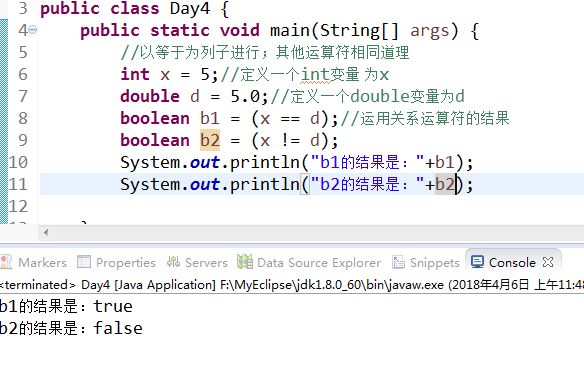Image resolution: width=584 pixels, height=383 pixels.
Task: Click the highlighted b2 variable on line 9
Action: (x=210, y=140)
